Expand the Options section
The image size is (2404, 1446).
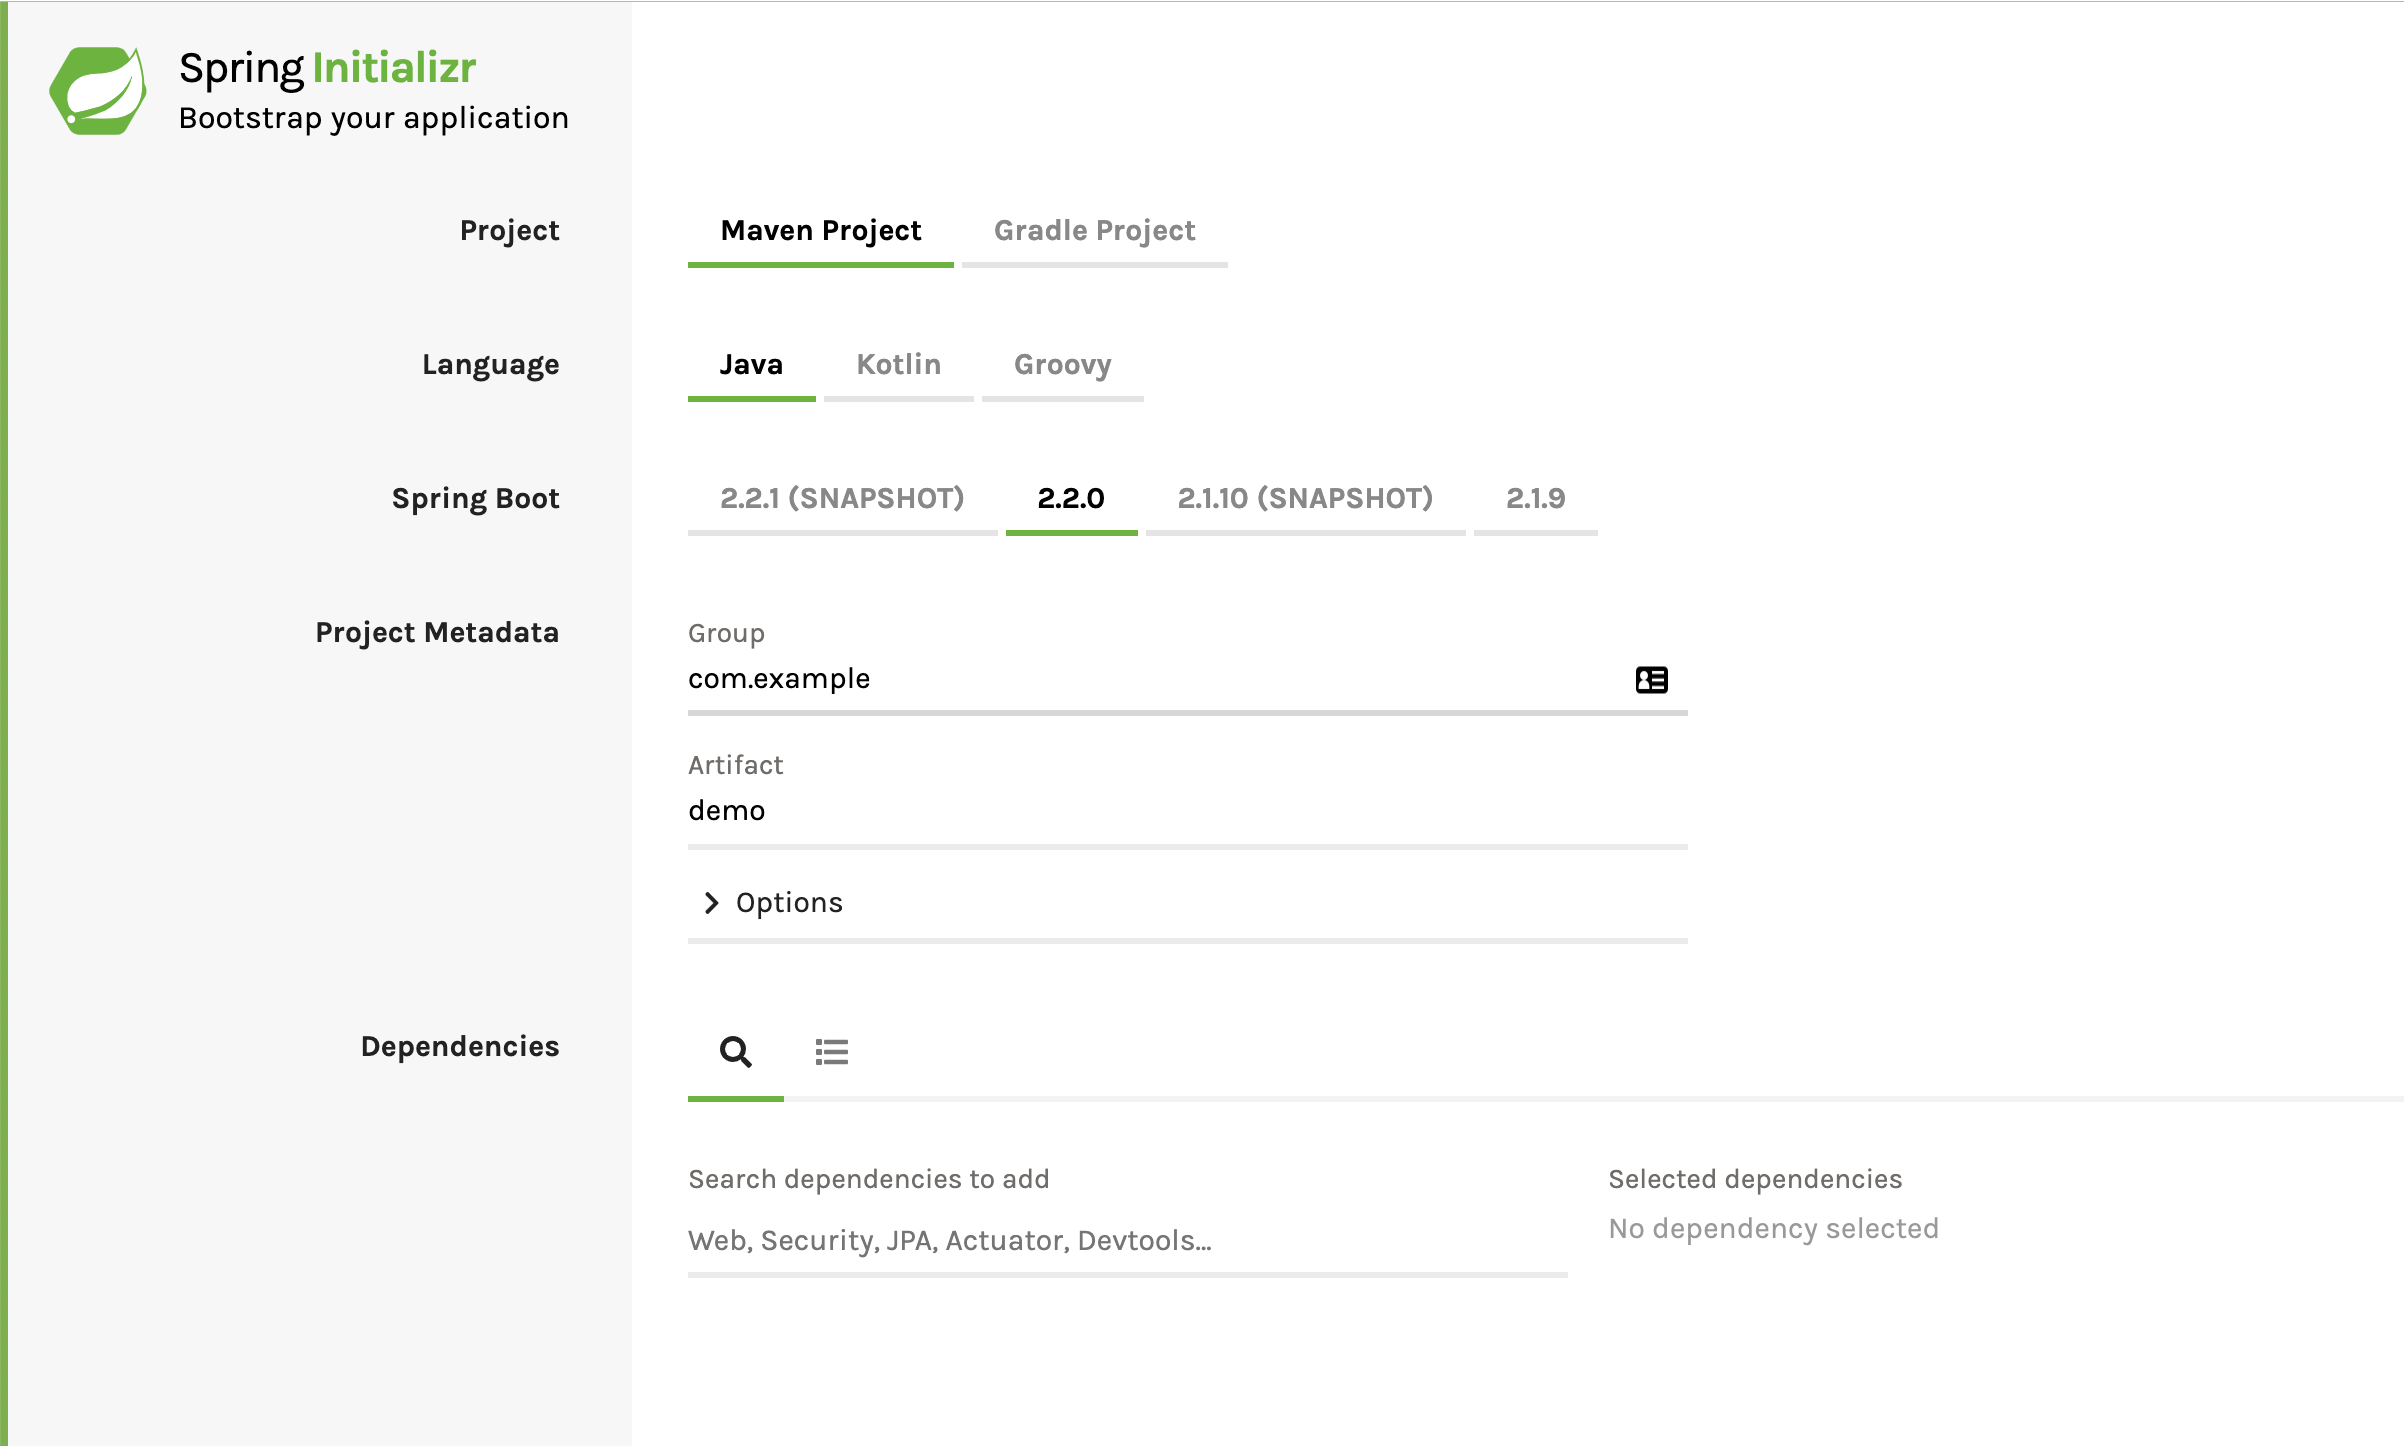(789, 903)
